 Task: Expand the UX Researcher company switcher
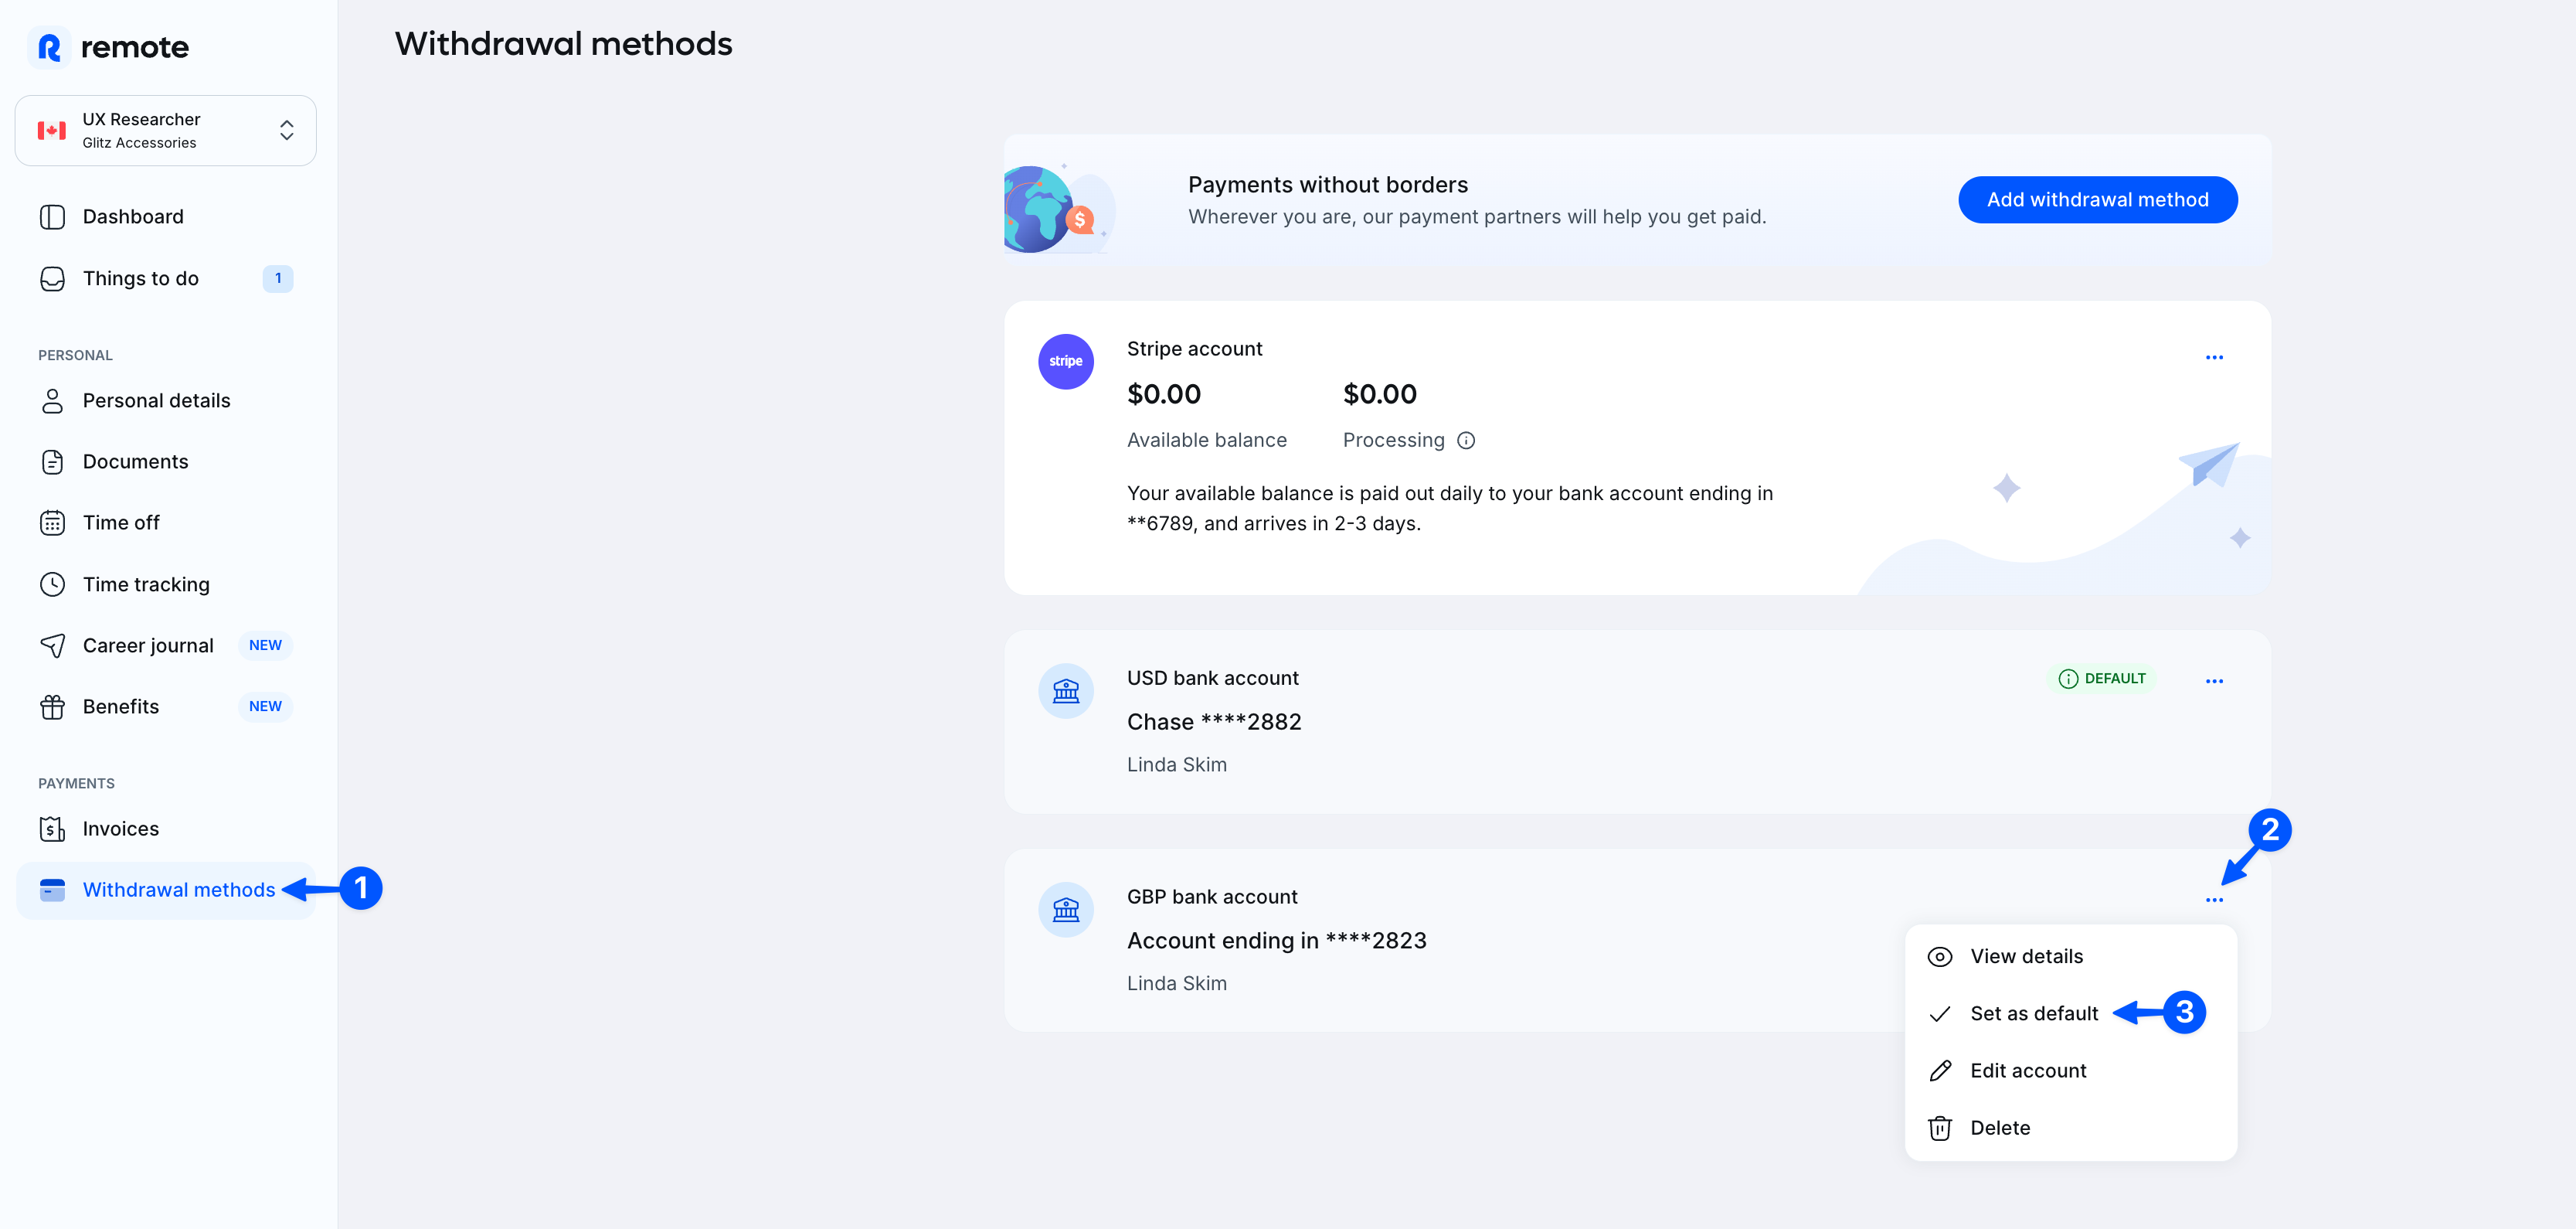(x=165, y=130)
